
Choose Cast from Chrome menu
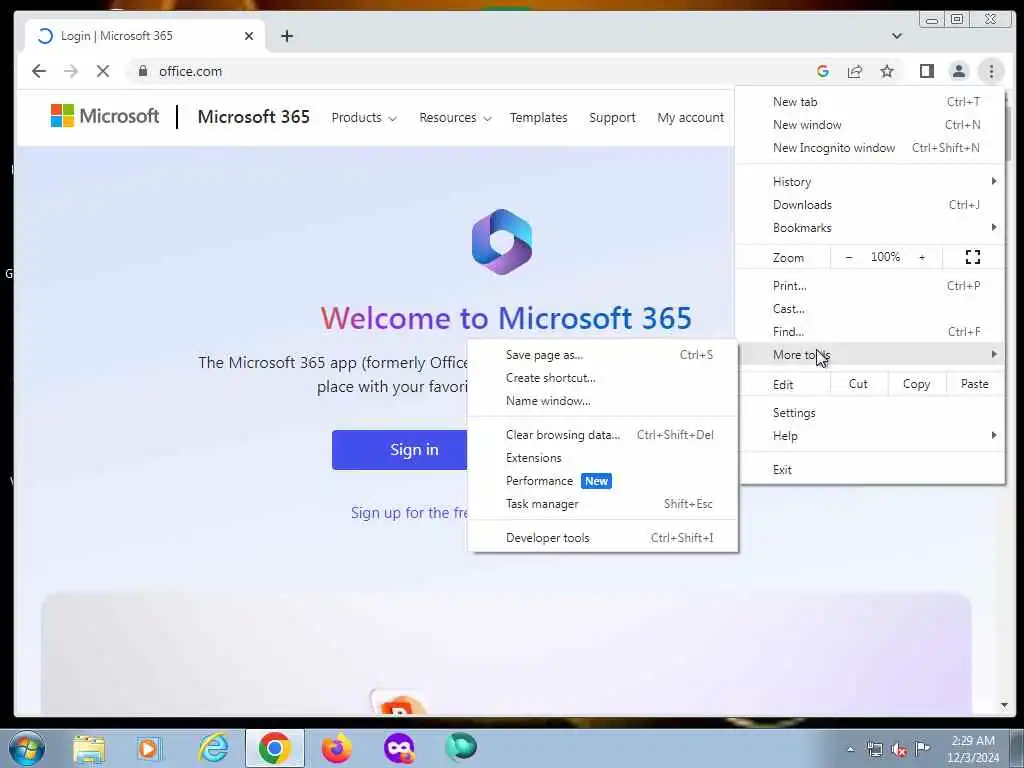point(872,309)
